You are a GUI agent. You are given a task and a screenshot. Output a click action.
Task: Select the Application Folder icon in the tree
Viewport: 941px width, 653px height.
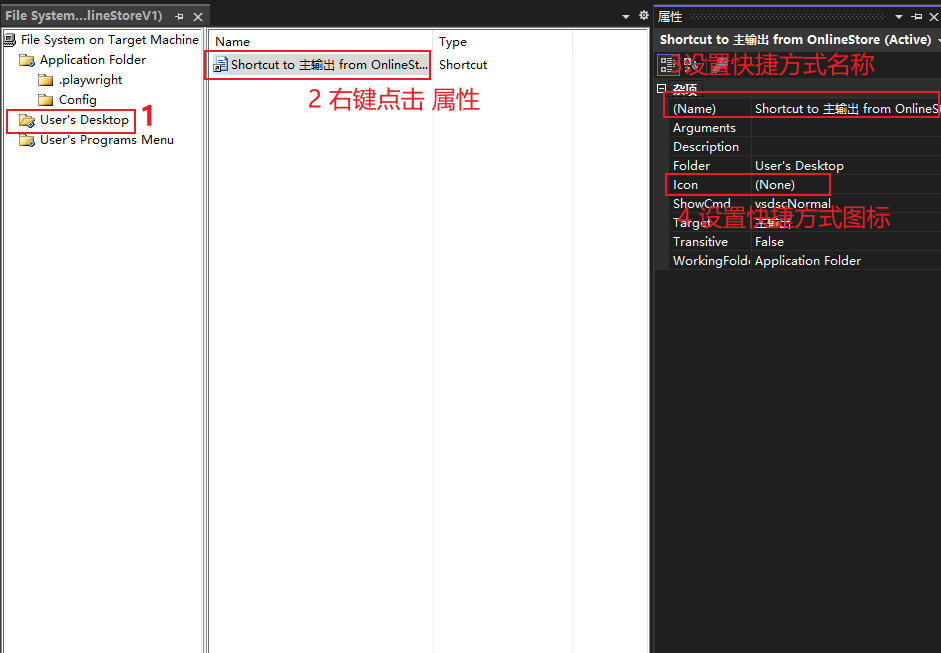[26, 59]
